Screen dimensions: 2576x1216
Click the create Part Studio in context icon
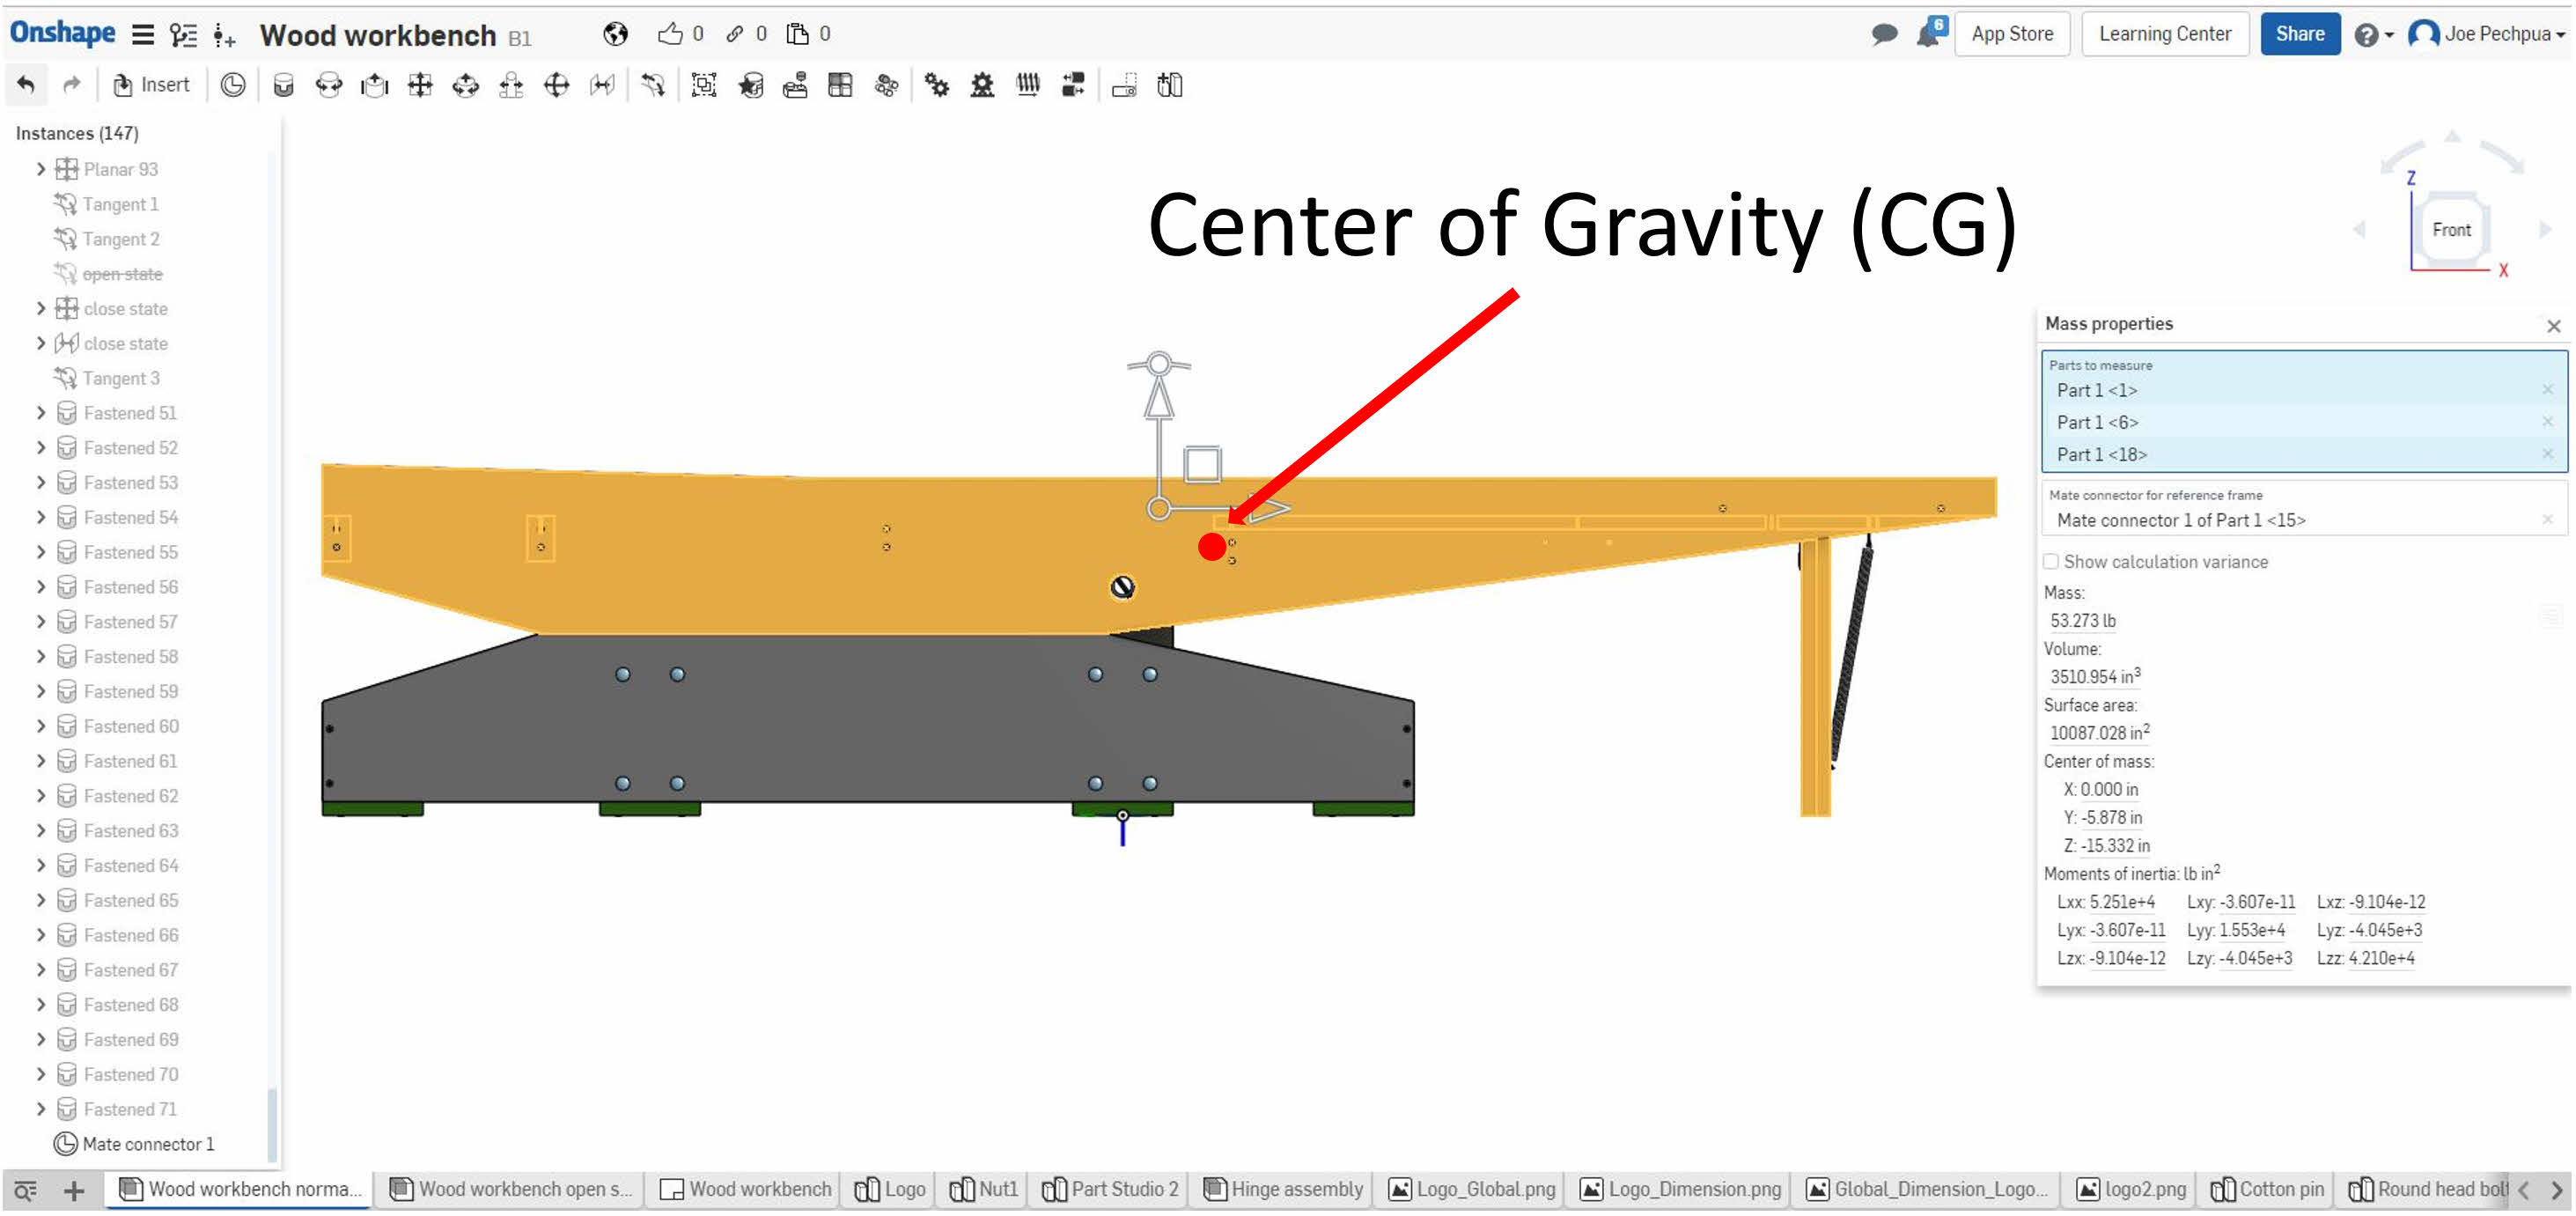click(1170, 85)
